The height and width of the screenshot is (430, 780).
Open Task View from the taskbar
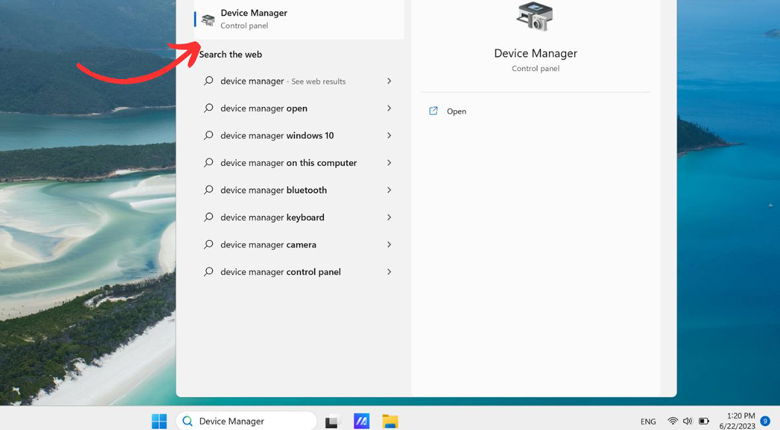[332, 421]
